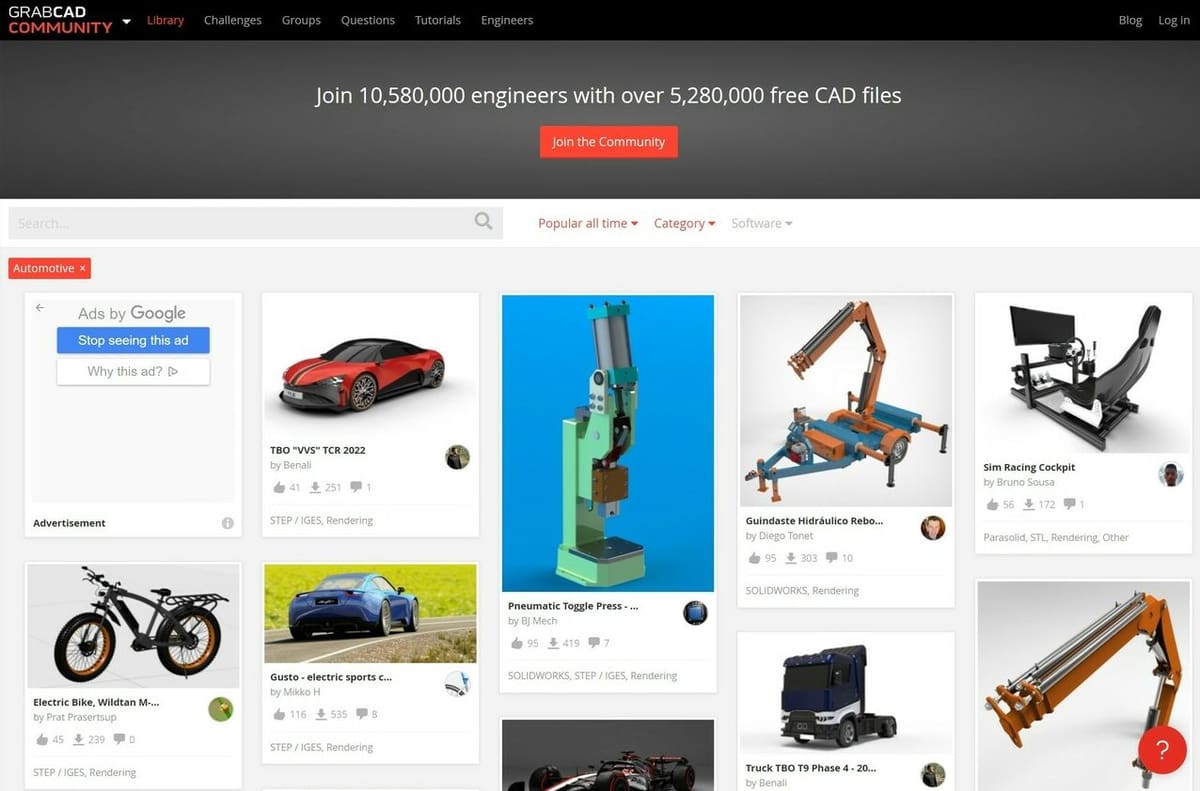Open the hydraulic crane trailer thumbnail
This screenshot has width=1200, height=791.
pyautogui.click(x=846, y=401)
